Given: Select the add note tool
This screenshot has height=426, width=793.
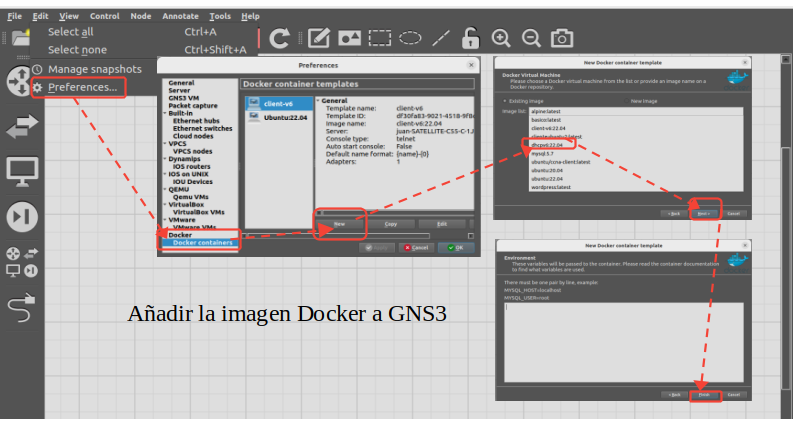Looking at the screenshot, I should (x=319, y=38).
